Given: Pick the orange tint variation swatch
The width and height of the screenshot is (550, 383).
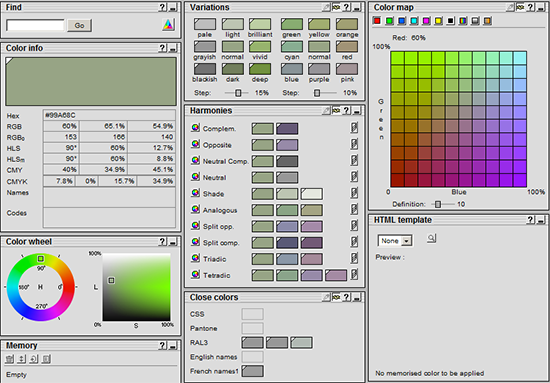Looking at the screenshot, I should pyautogui.click(x=347, y=24).
